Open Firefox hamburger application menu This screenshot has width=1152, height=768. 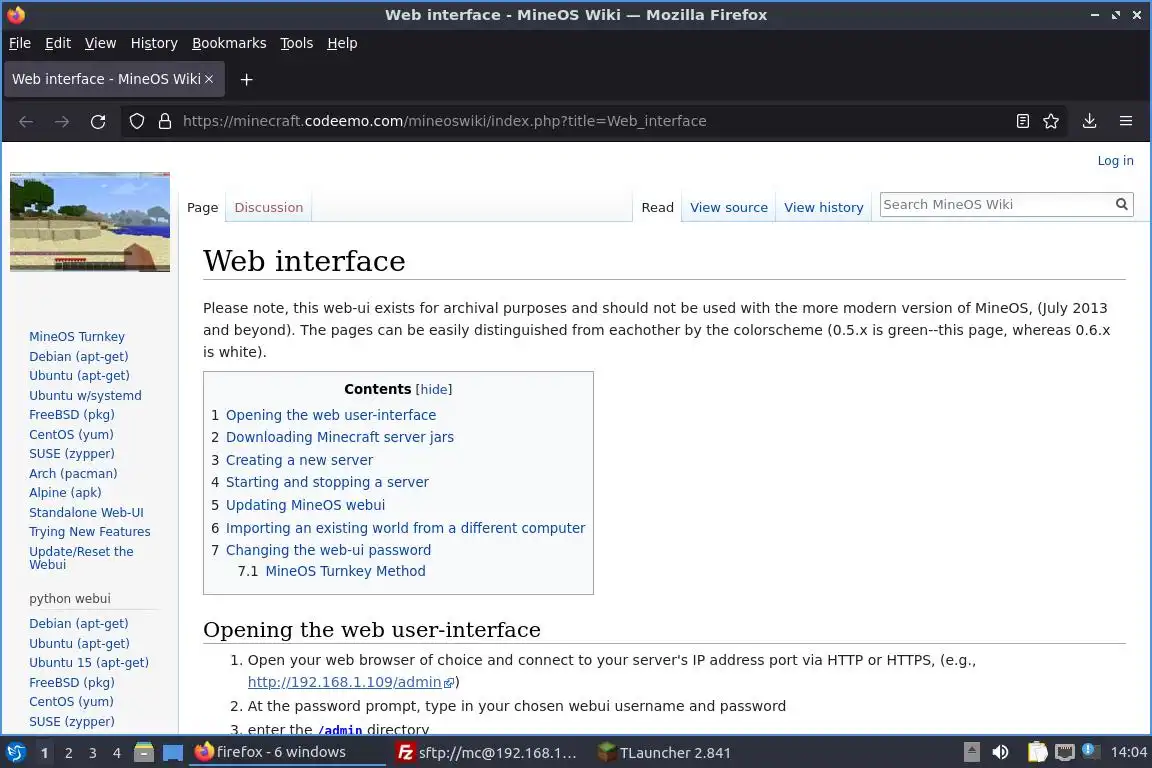coord(1126,121)
